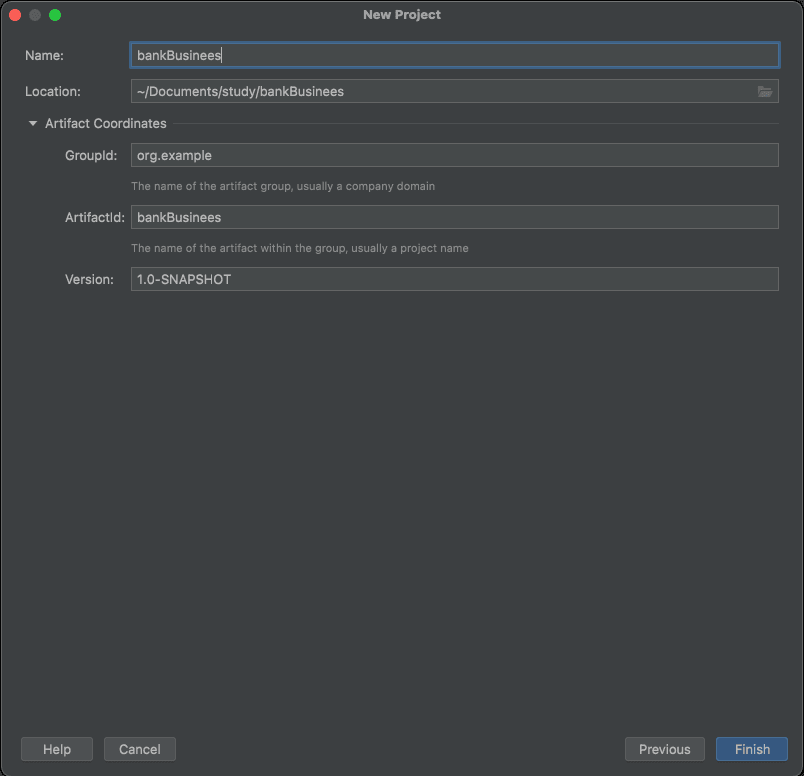This screenshot has height=776, width=804.
Task: Click the Location: label
Action: 53,91
